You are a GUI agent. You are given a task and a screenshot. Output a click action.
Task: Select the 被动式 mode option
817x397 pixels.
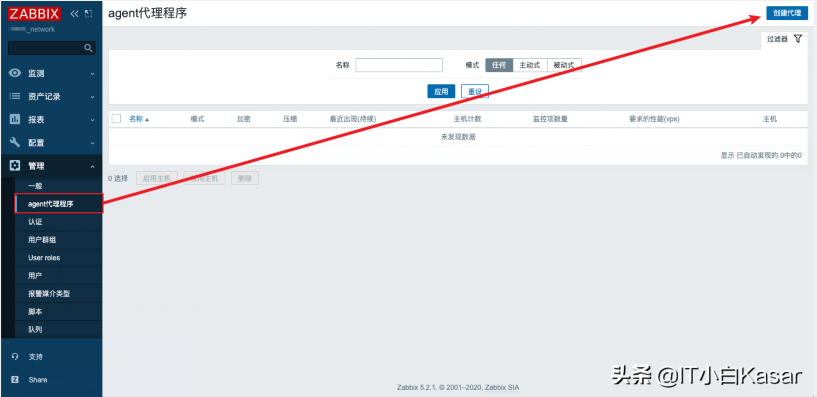564,65
